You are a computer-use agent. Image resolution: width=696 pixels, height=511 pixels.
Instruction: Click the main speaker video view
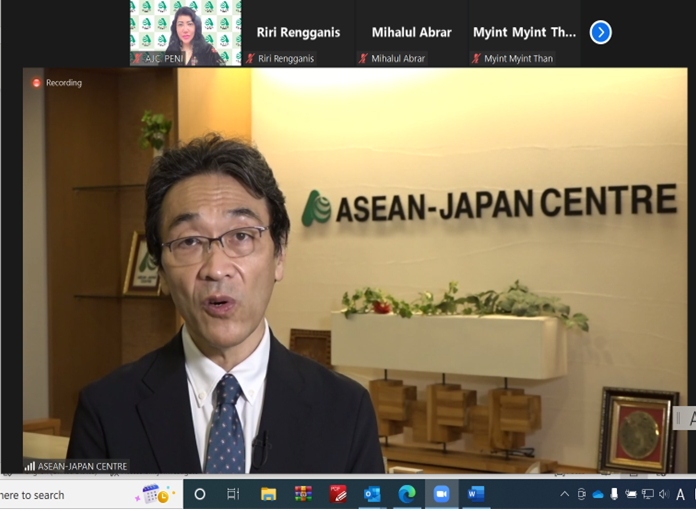click(x=355, y=270)
